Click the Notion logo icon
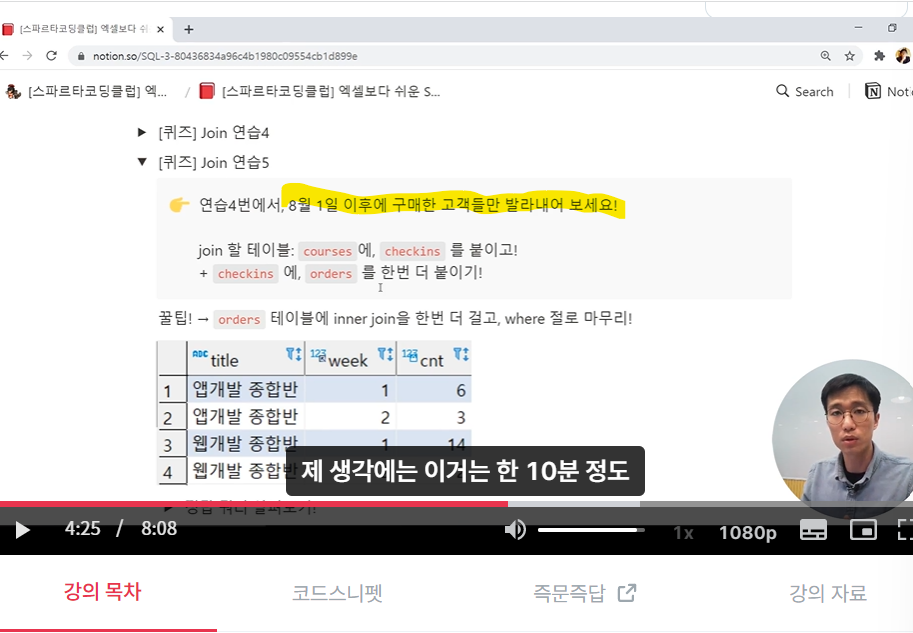The image size is (913, 633). (x=873, y=91)
